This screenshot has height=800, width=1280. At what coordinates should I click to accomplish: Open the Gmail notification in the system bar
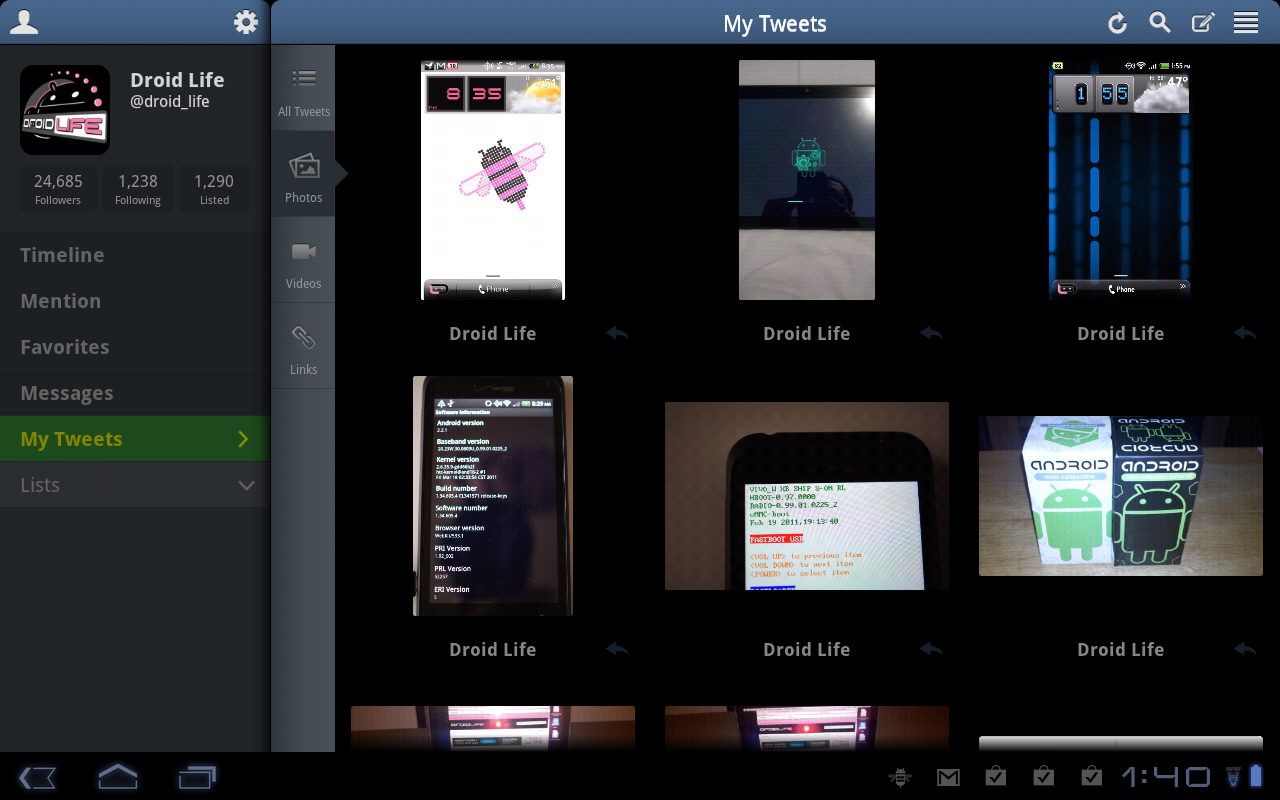pos(948,776)
